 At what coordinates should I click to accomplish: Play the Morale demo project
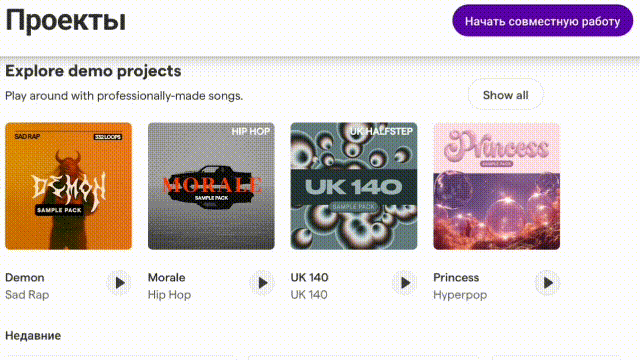pos(262,283)
